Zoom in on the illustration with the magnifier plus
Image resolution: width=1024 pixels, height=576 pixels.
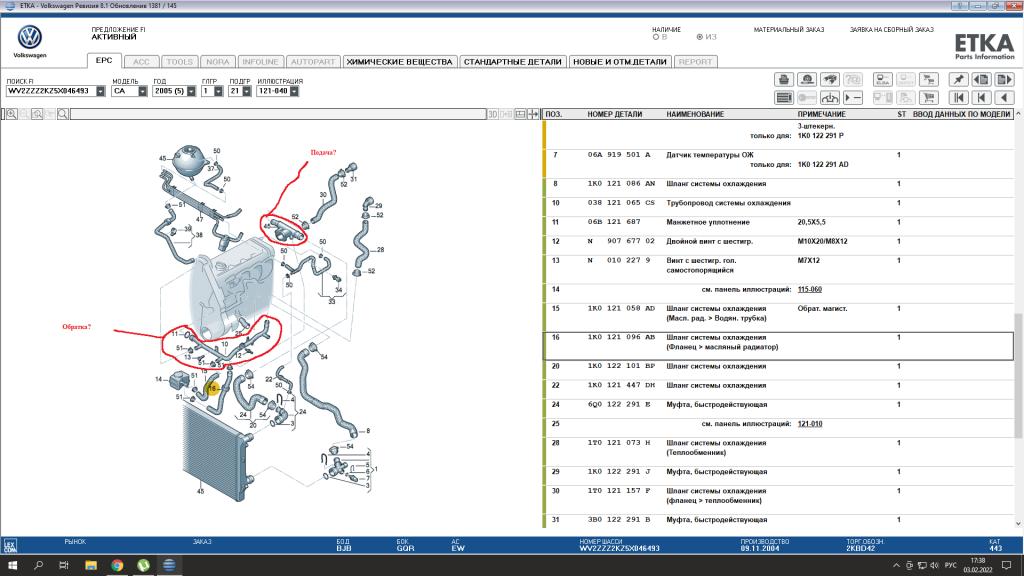(12, 114)
